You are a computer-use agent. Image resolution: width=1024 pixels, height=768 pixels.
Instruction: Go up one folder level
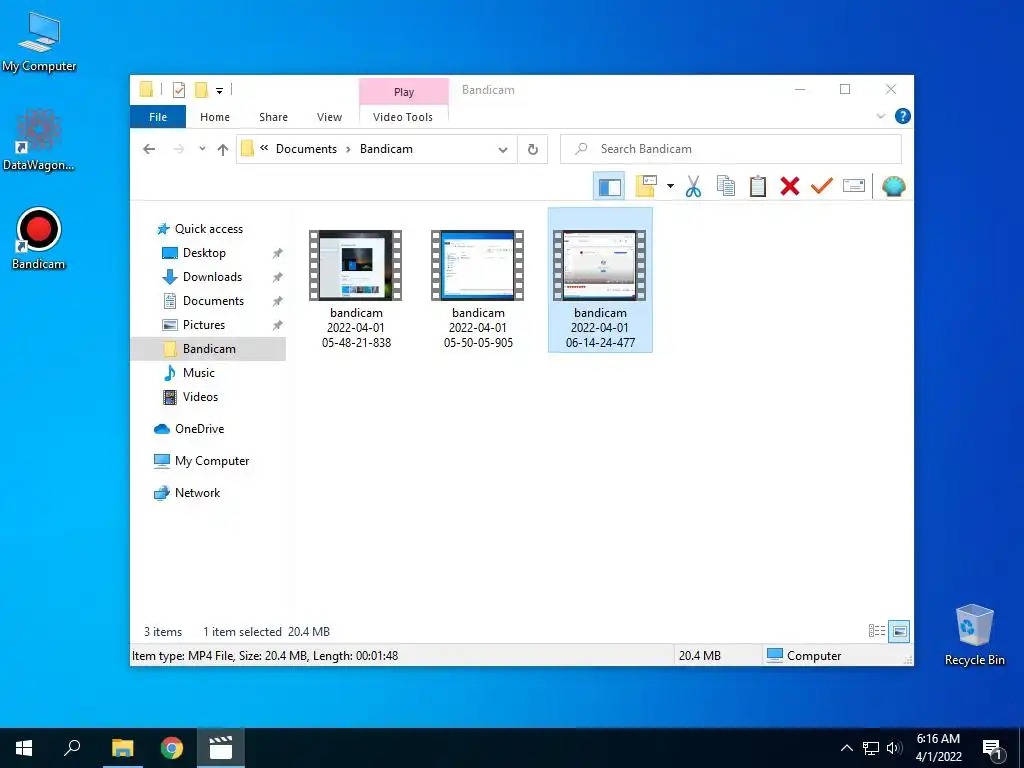click(x=223, y=150)
